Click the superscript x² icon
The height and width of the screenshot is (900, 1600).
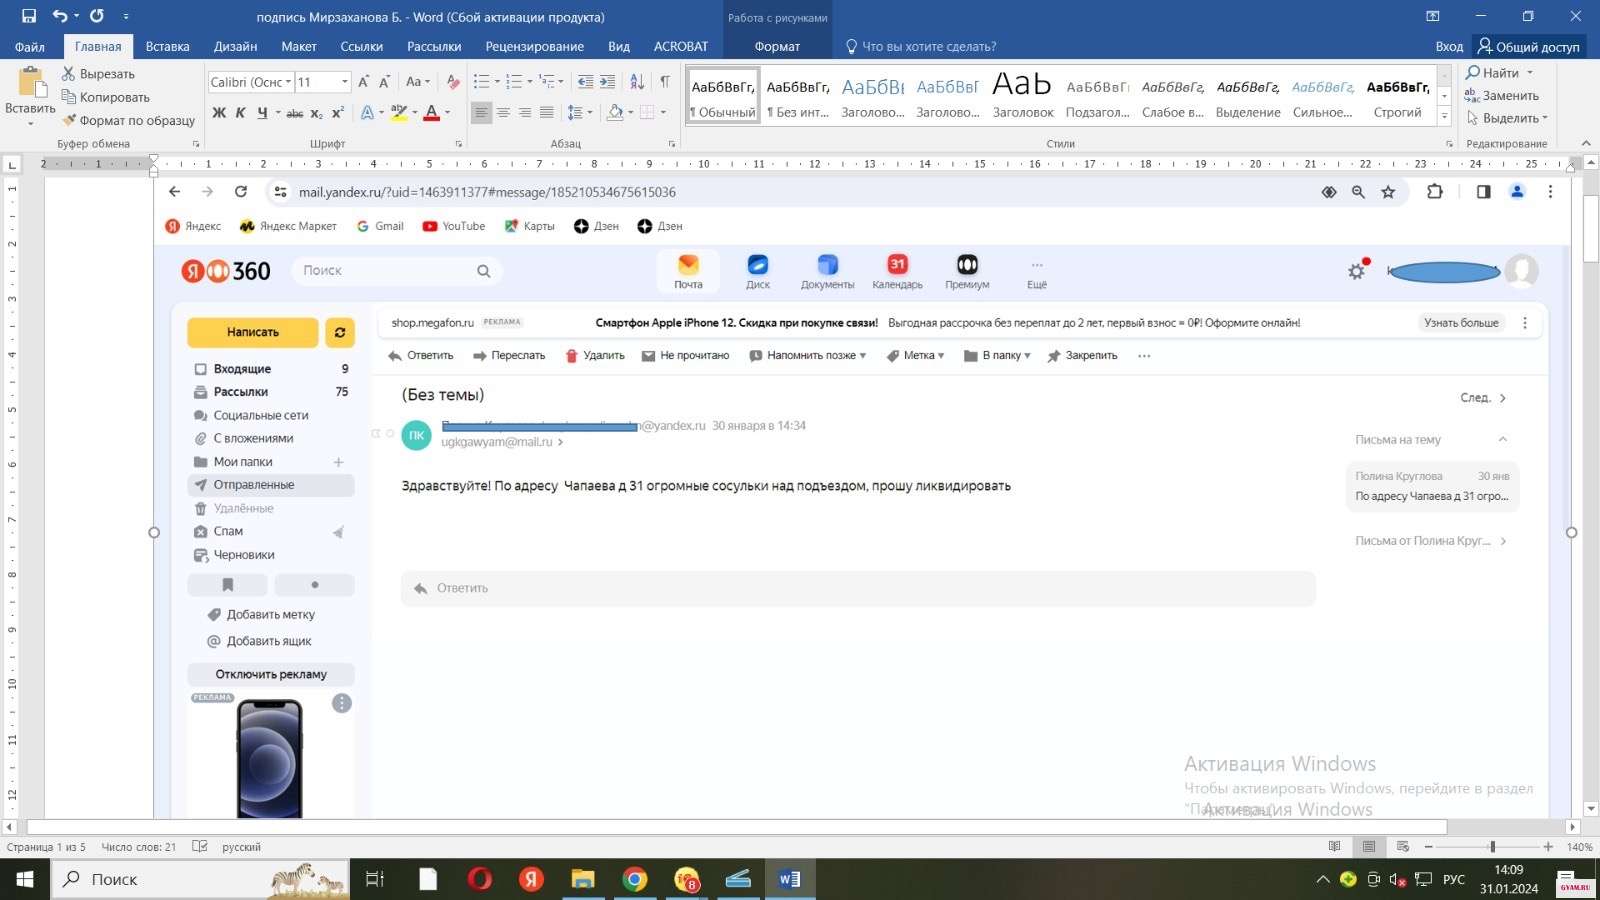pos(338,113)
